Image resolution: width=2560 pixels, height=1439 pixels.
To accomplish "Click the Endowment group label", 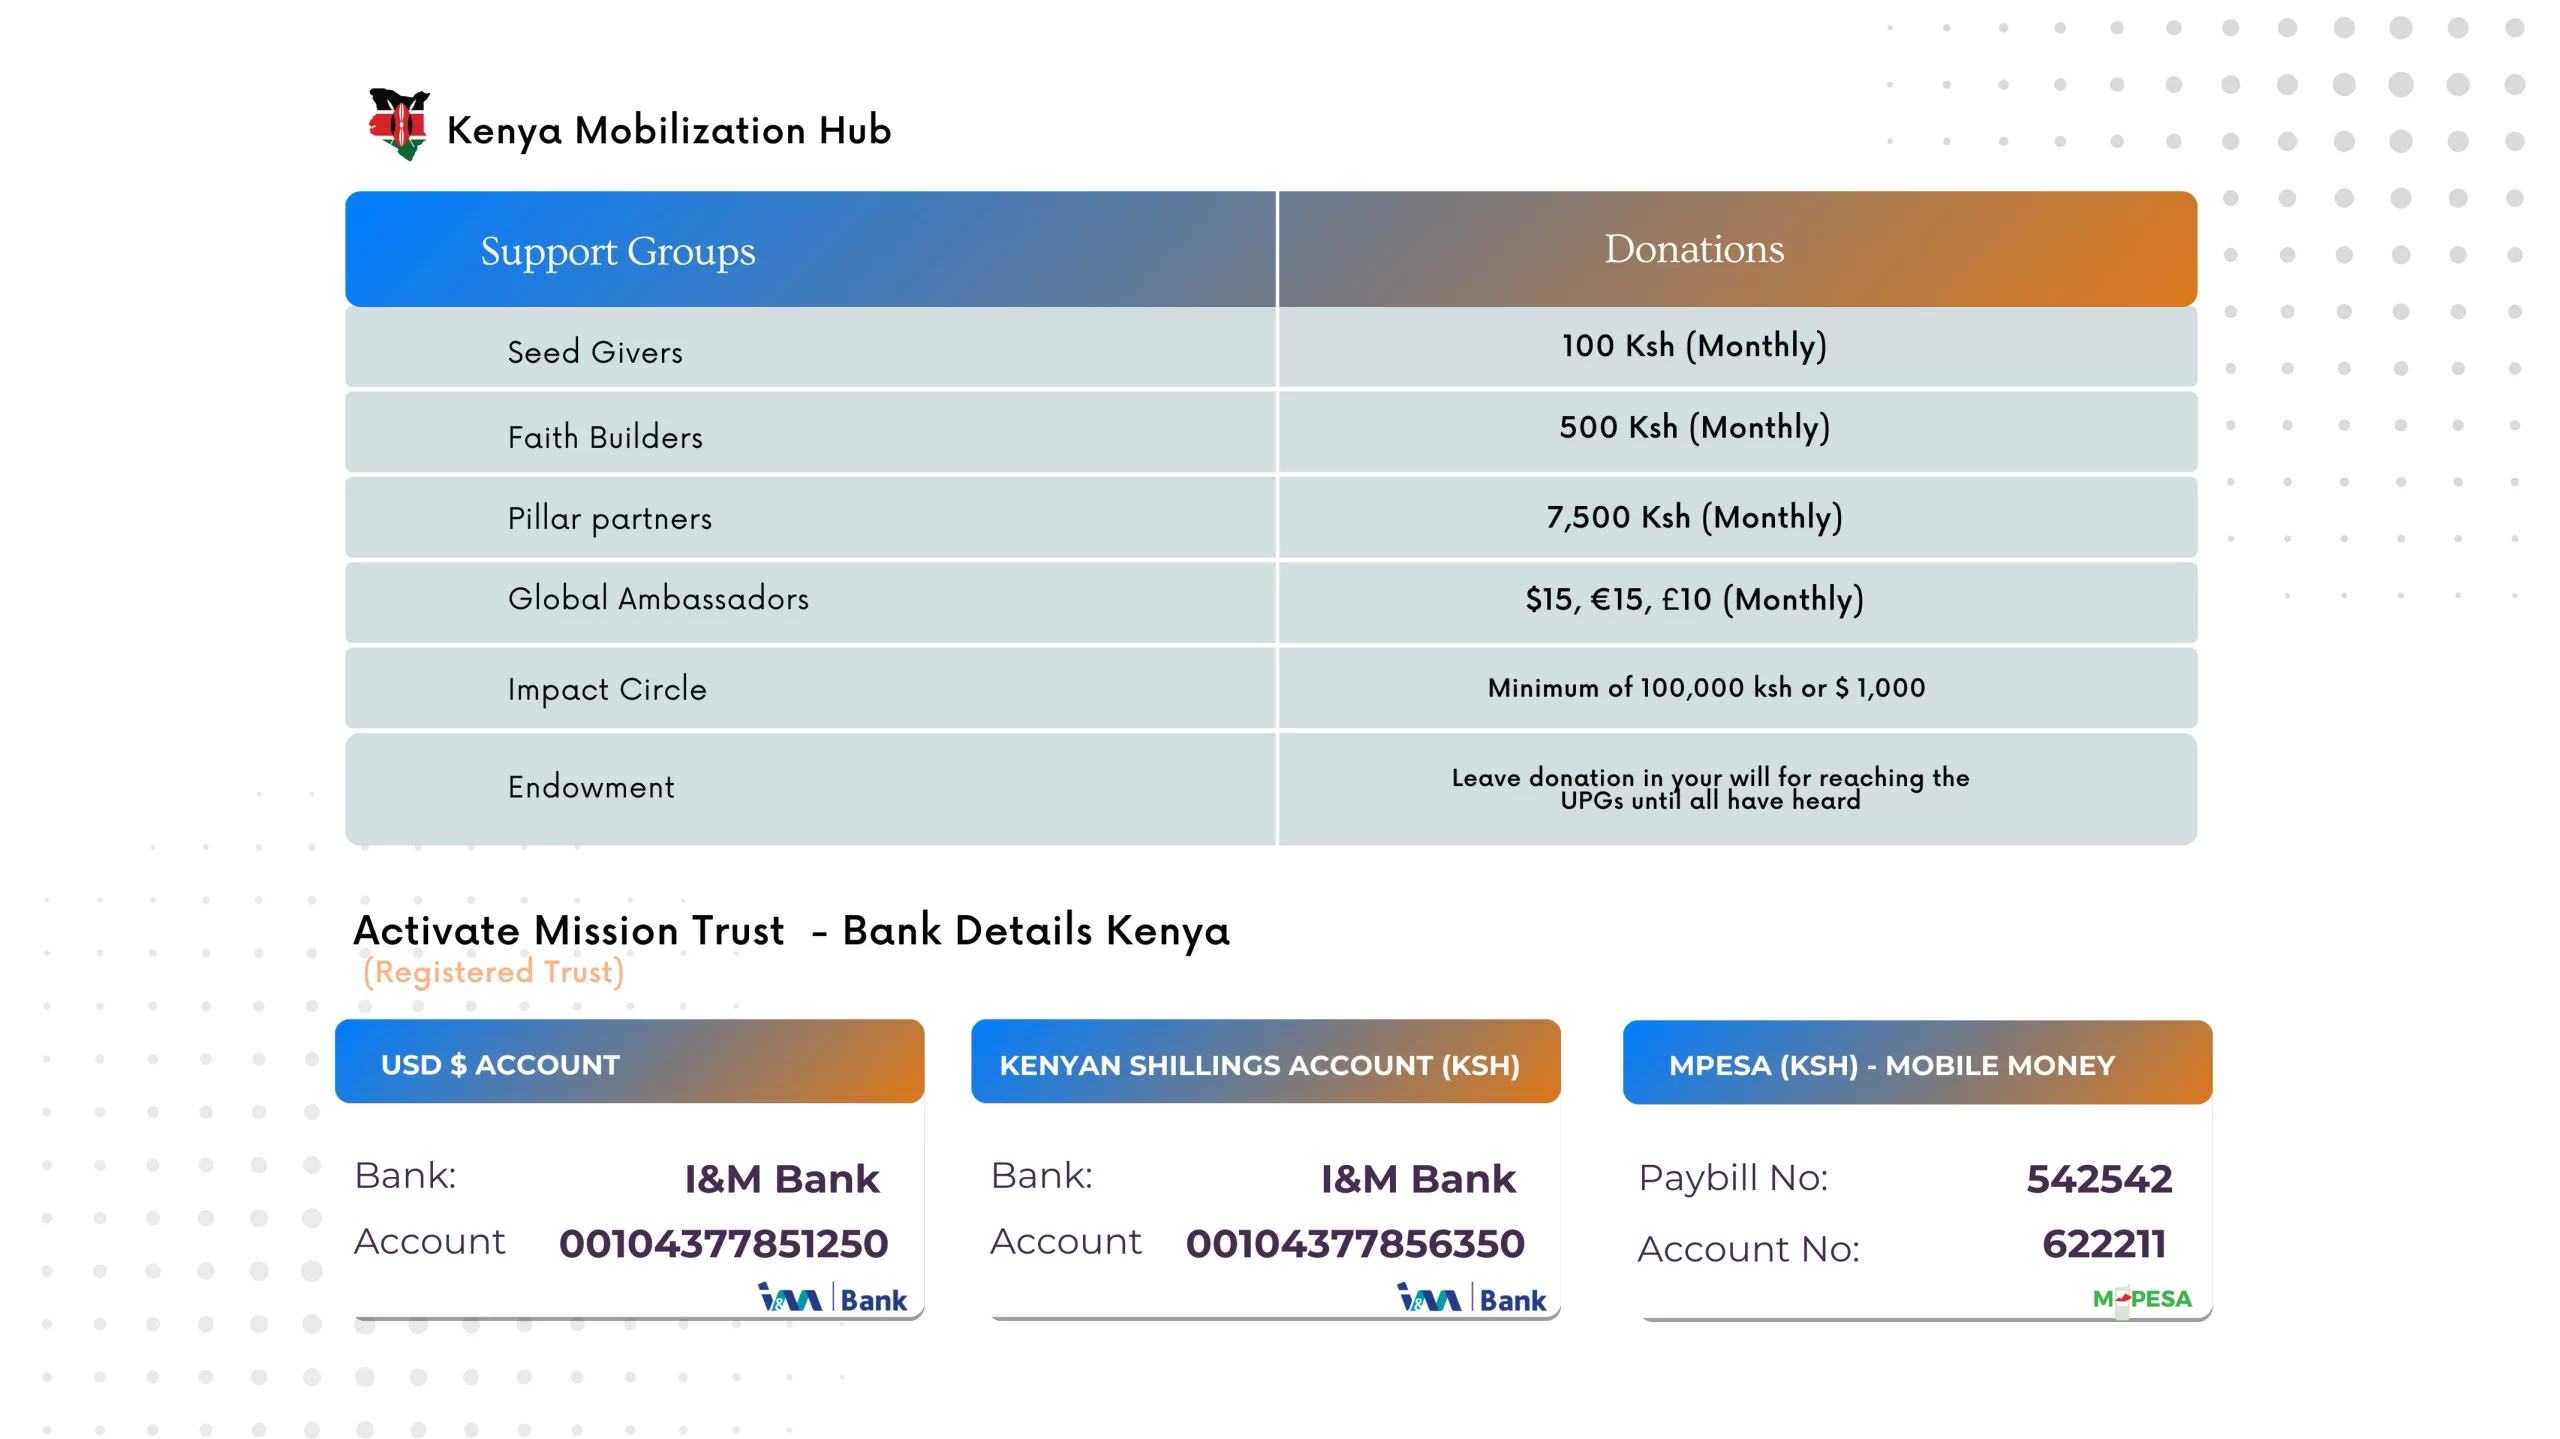I will coord(591,787).
